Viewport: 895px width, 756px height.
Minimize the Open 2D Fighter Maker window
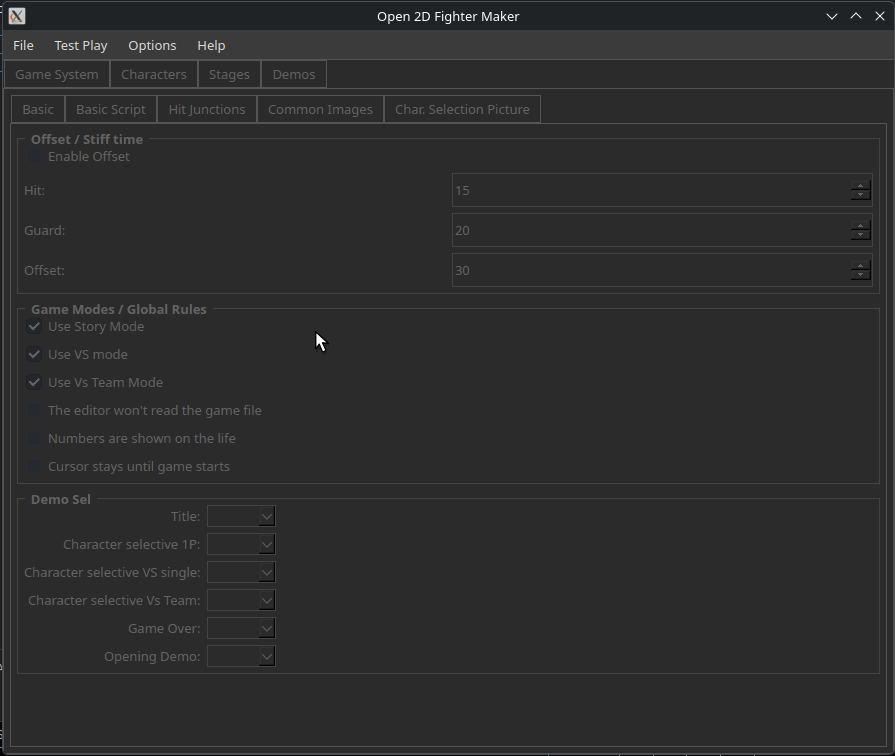tap(832, 16)
